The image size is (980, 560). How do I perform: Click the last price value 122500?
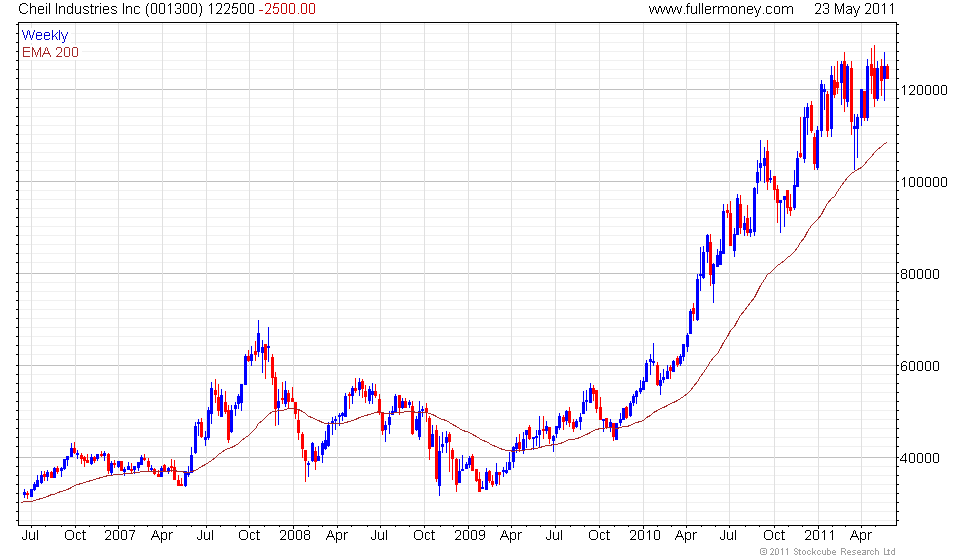pyautogui.click(x=231, y=9)
